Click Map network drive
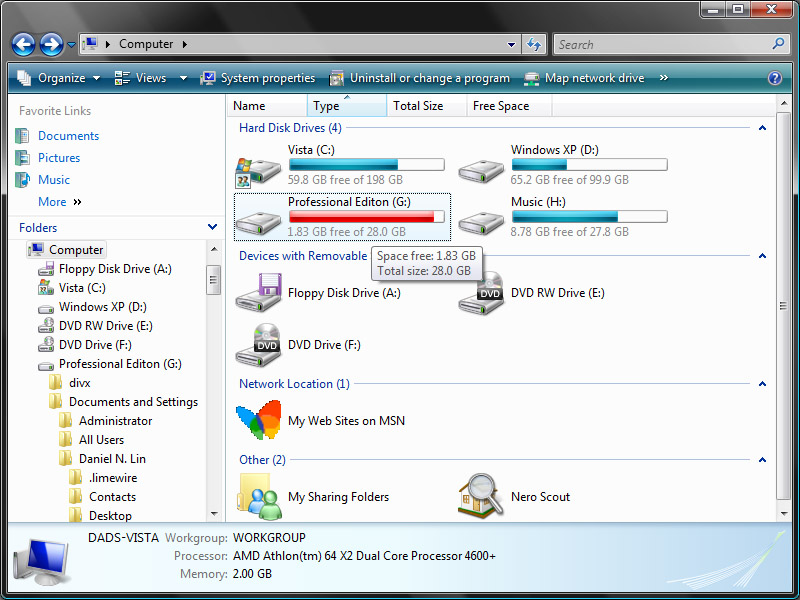This screenshot has height=600, width=800. click(584, 78)
